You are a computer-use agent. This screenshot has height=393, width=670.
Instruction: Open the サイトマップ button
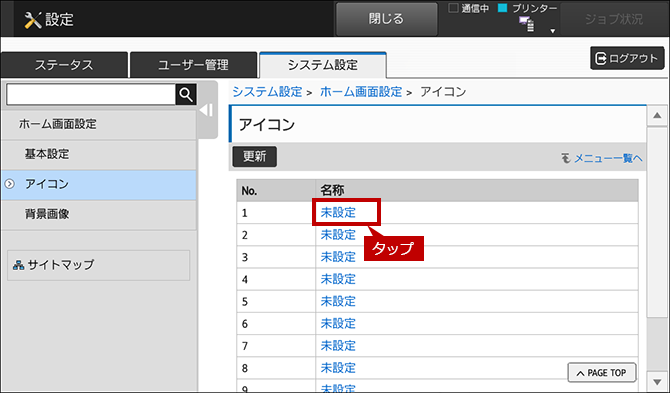click(99, 265)
